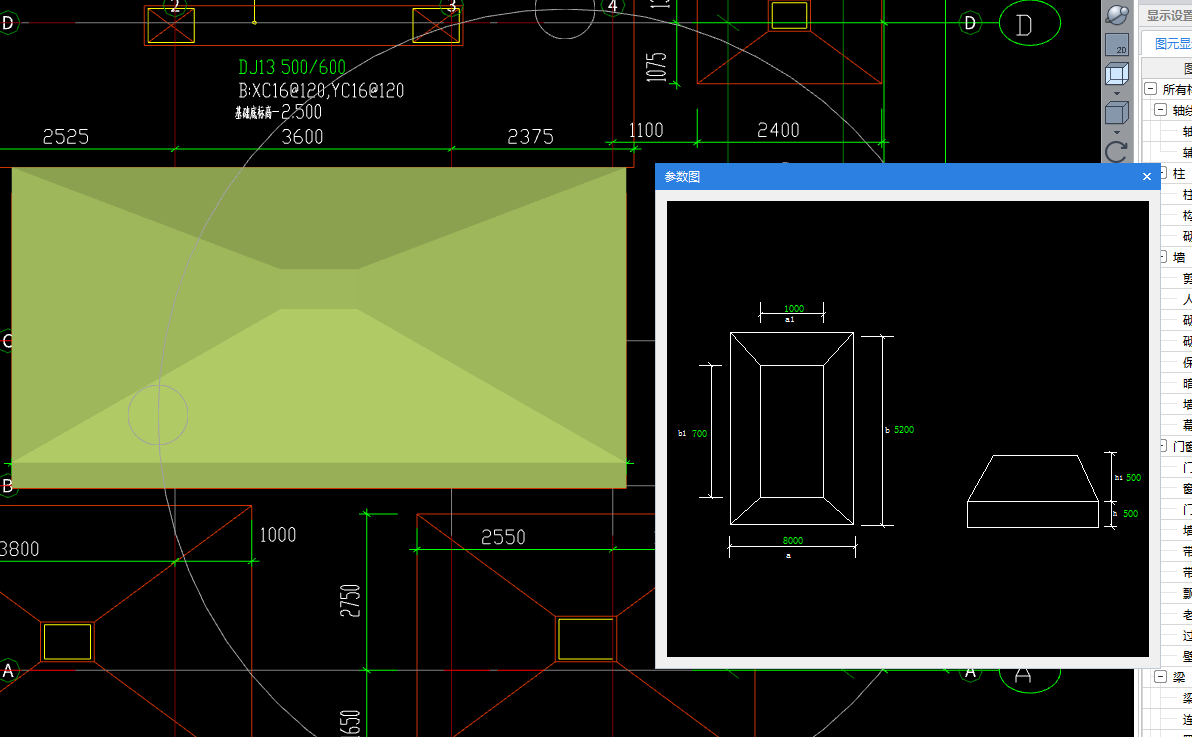Click the 3600 dimension text
This screenshot has height=737, width=1192.
point(303,137)
